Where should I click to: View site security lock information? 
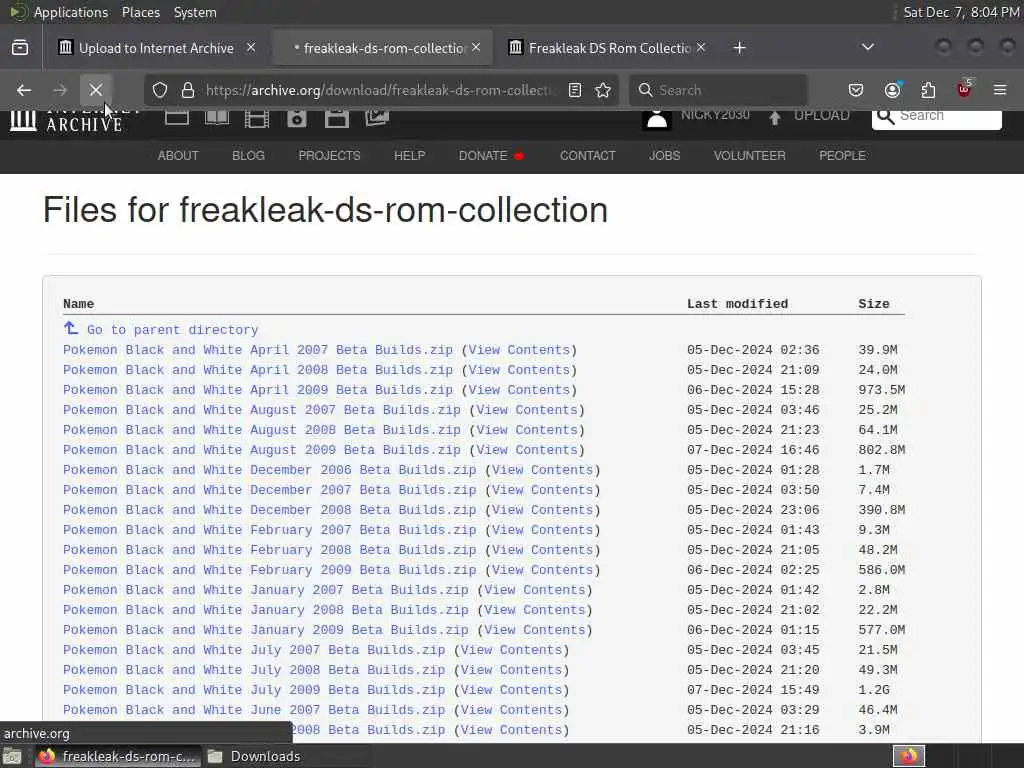click(188, 90)
